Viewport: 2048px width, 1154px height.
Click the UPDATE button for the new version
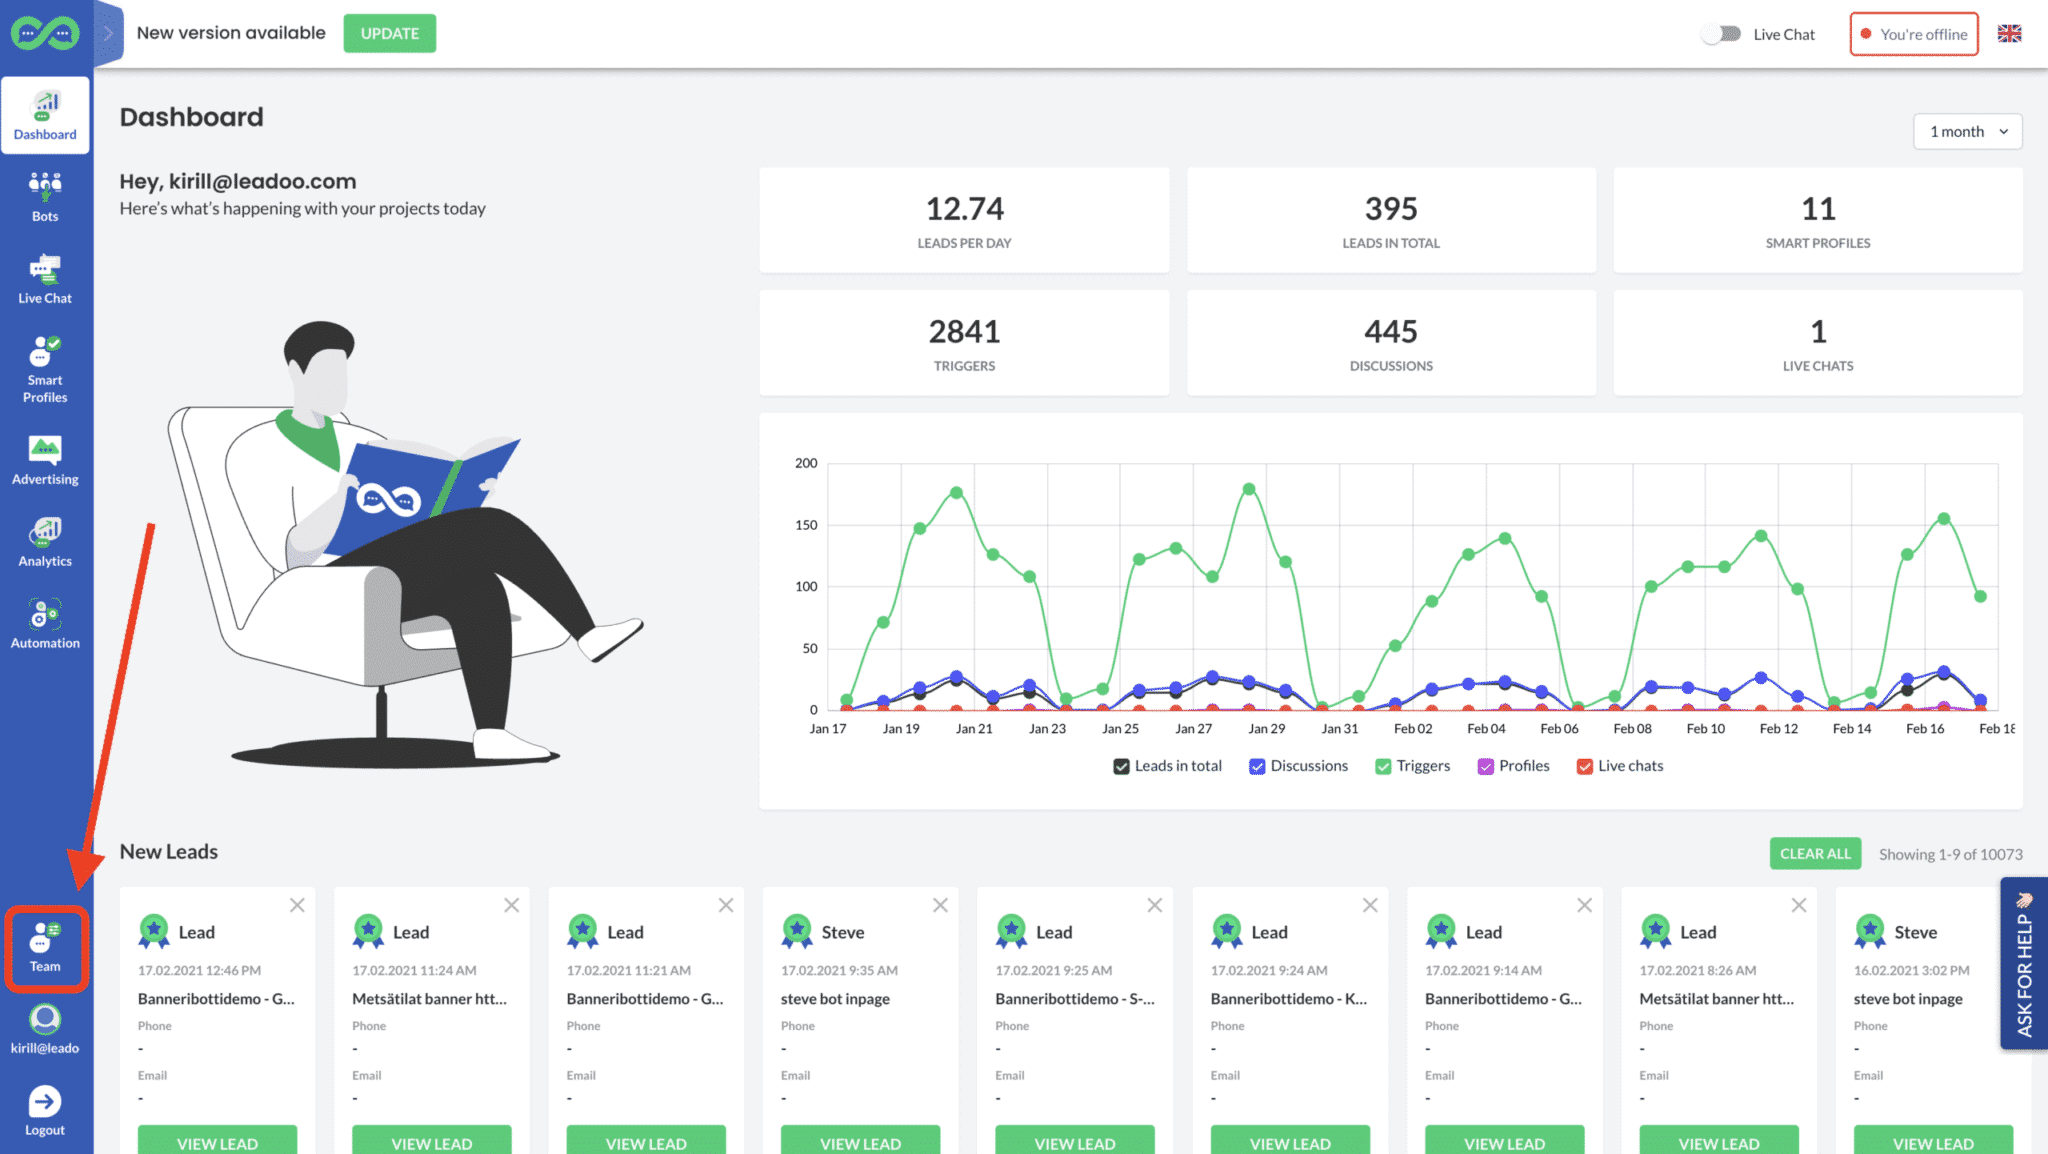pos(389,33)
